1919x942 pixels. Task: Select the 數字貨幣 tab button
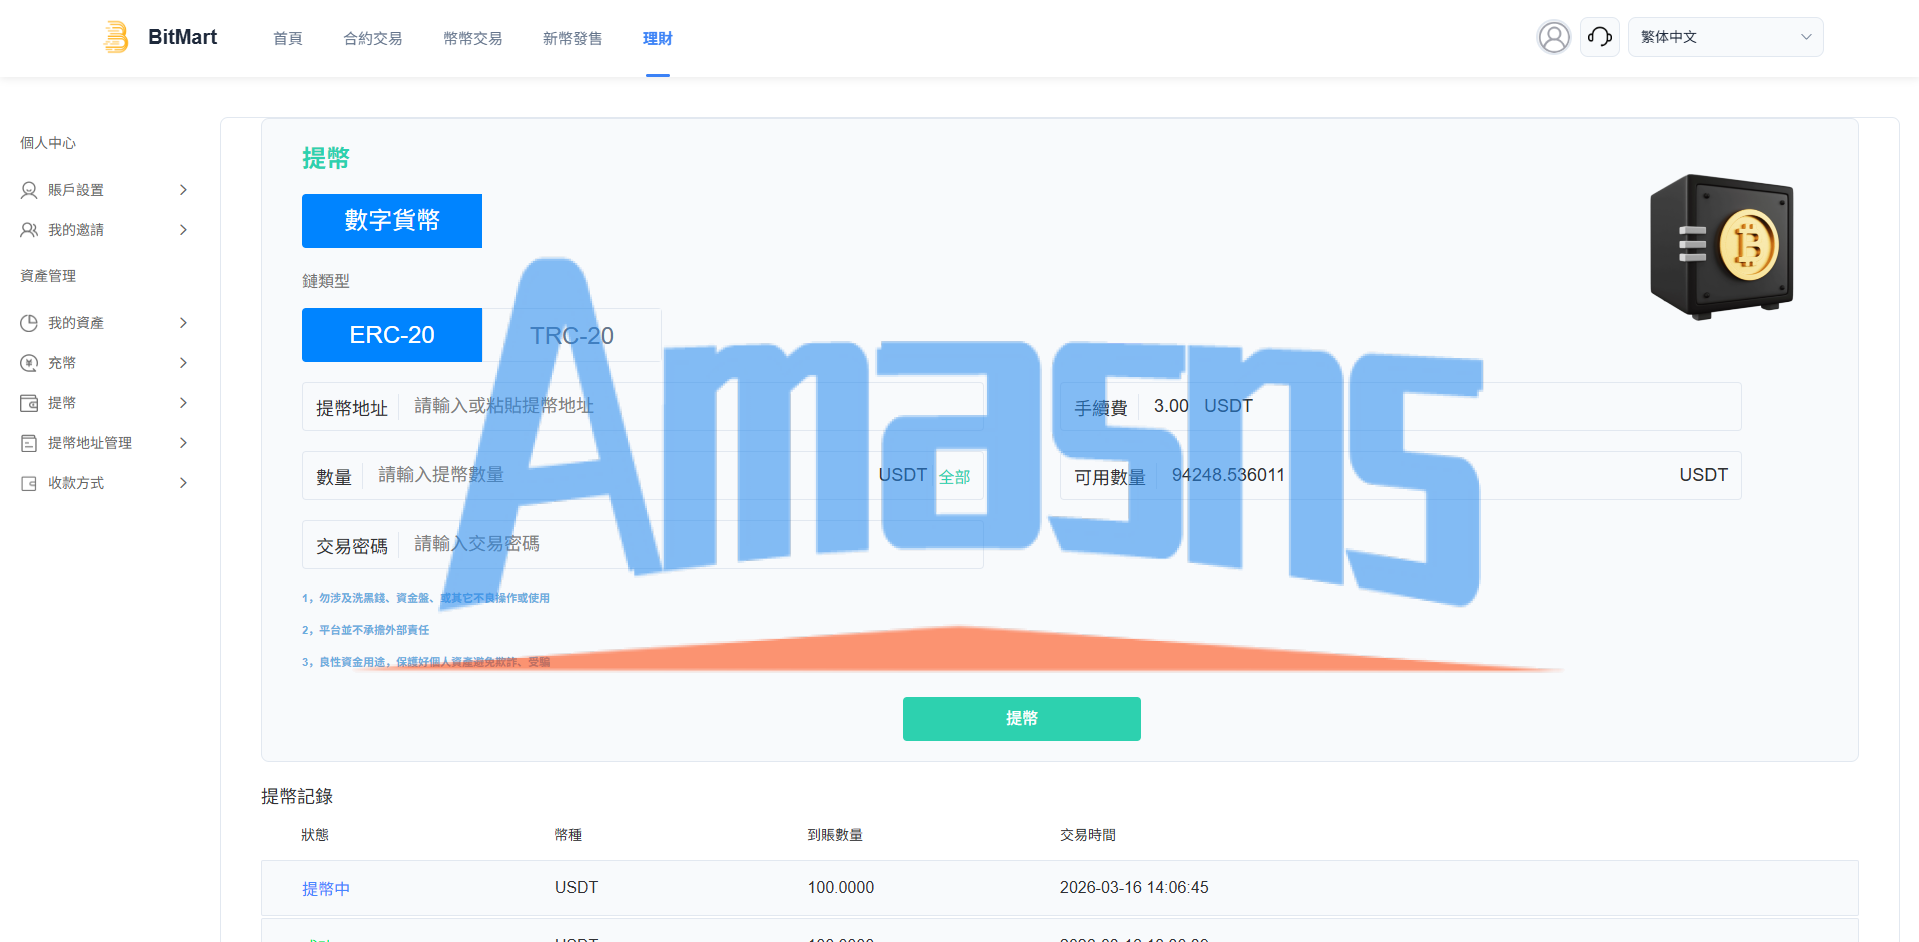click(392, 221)
